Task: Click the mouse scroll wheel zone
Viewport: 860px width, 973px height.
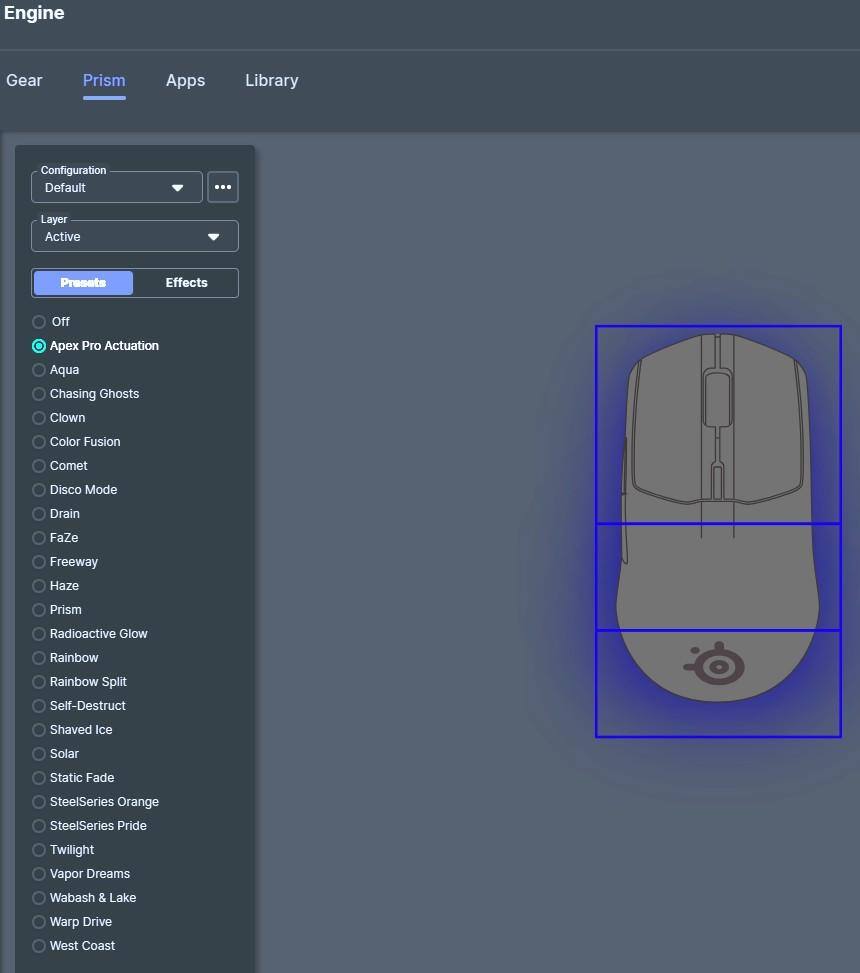Action: pyautogui.click(x=717, y=397)
